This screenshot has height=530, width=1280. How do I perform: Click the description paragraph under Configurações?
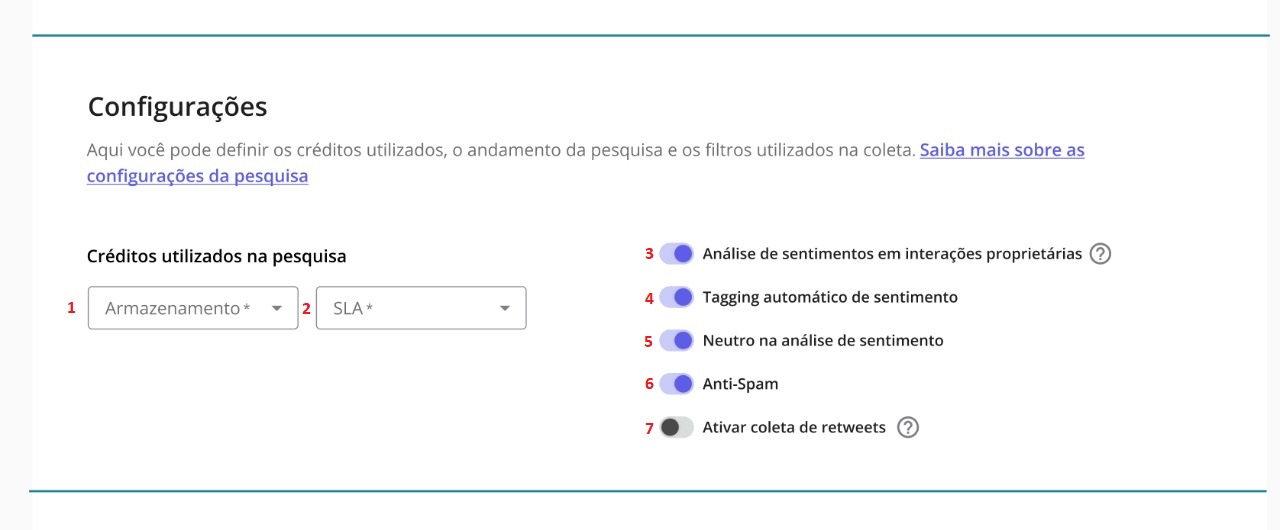coord(500,151)
